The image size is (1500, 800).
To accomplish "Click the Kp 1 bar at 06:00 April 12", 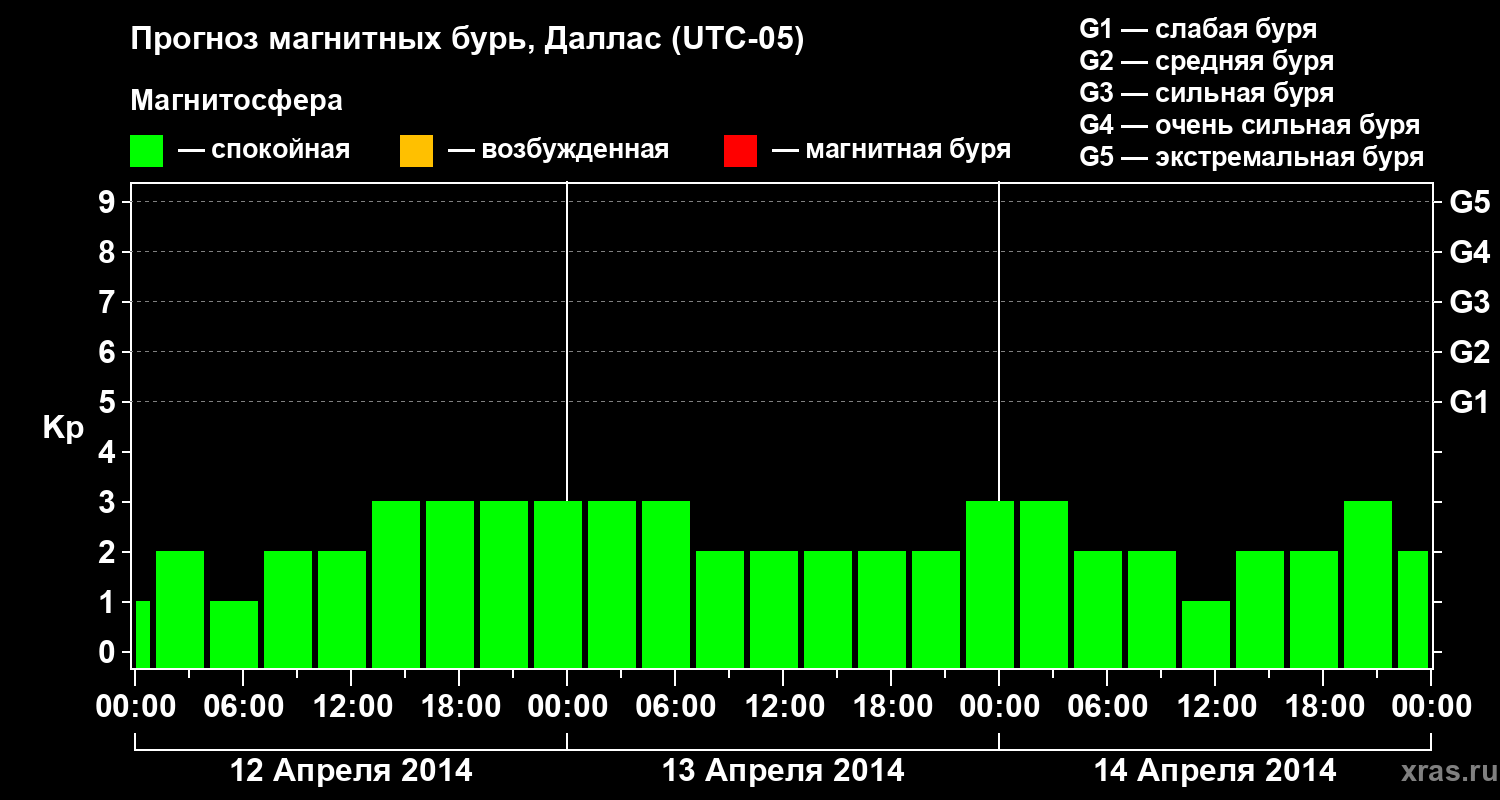I will click(x=234, y=634).
